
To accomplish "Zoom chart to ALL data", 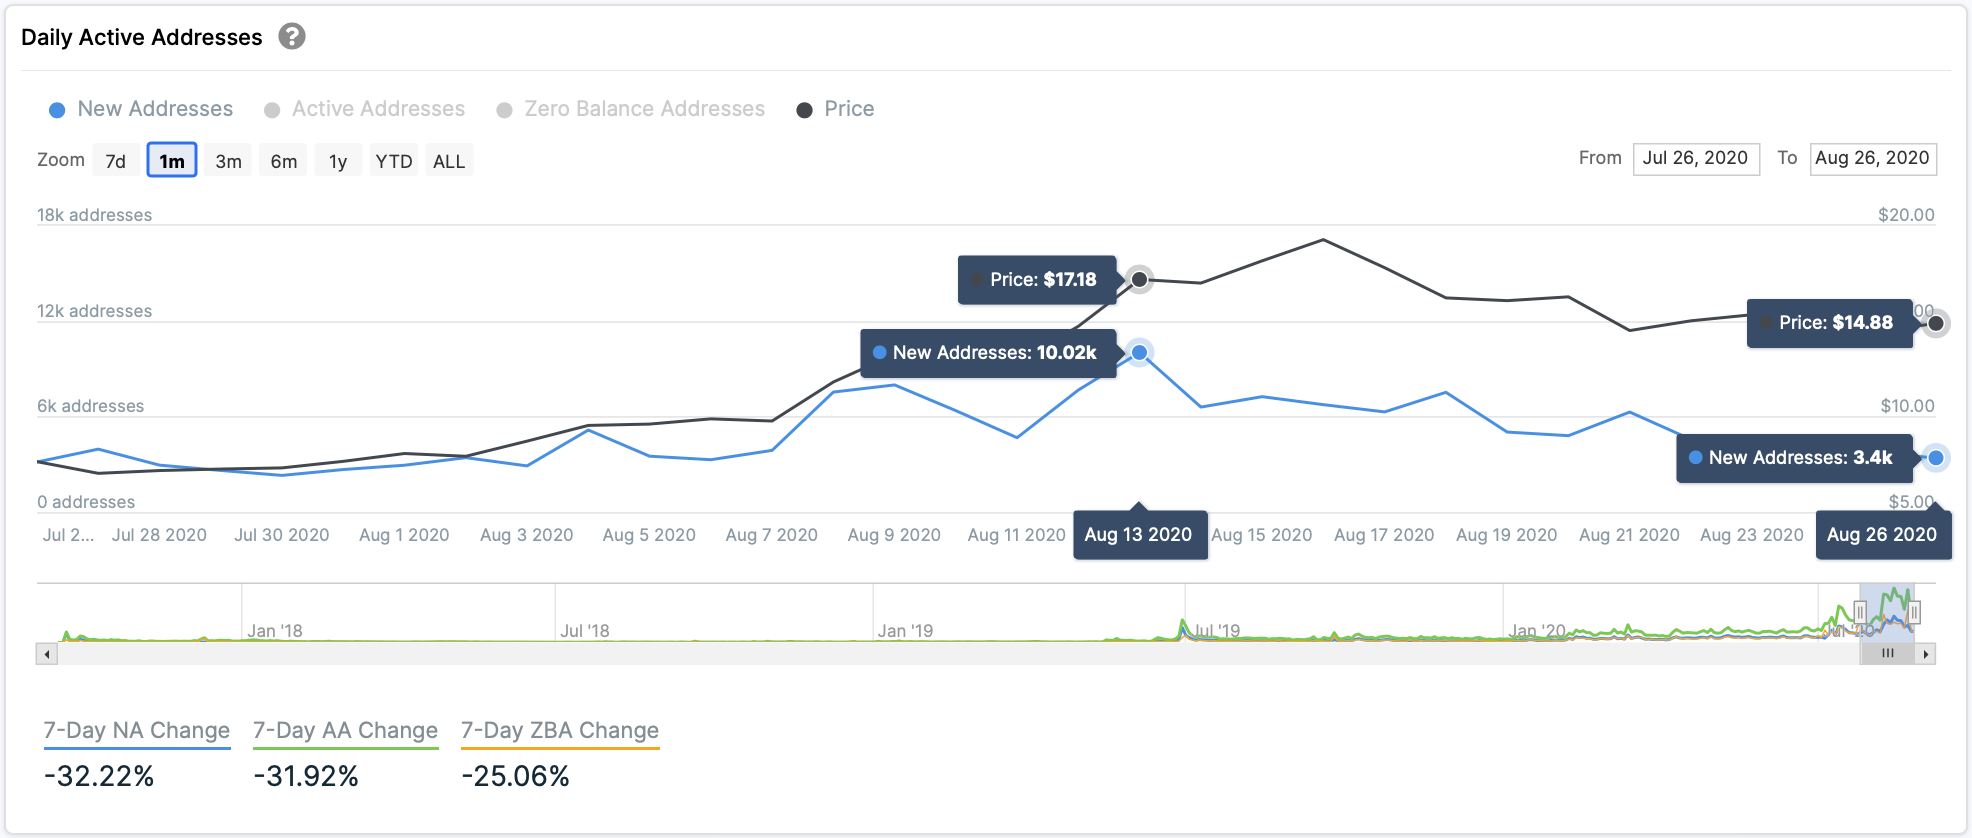I will tap(449, 161).
